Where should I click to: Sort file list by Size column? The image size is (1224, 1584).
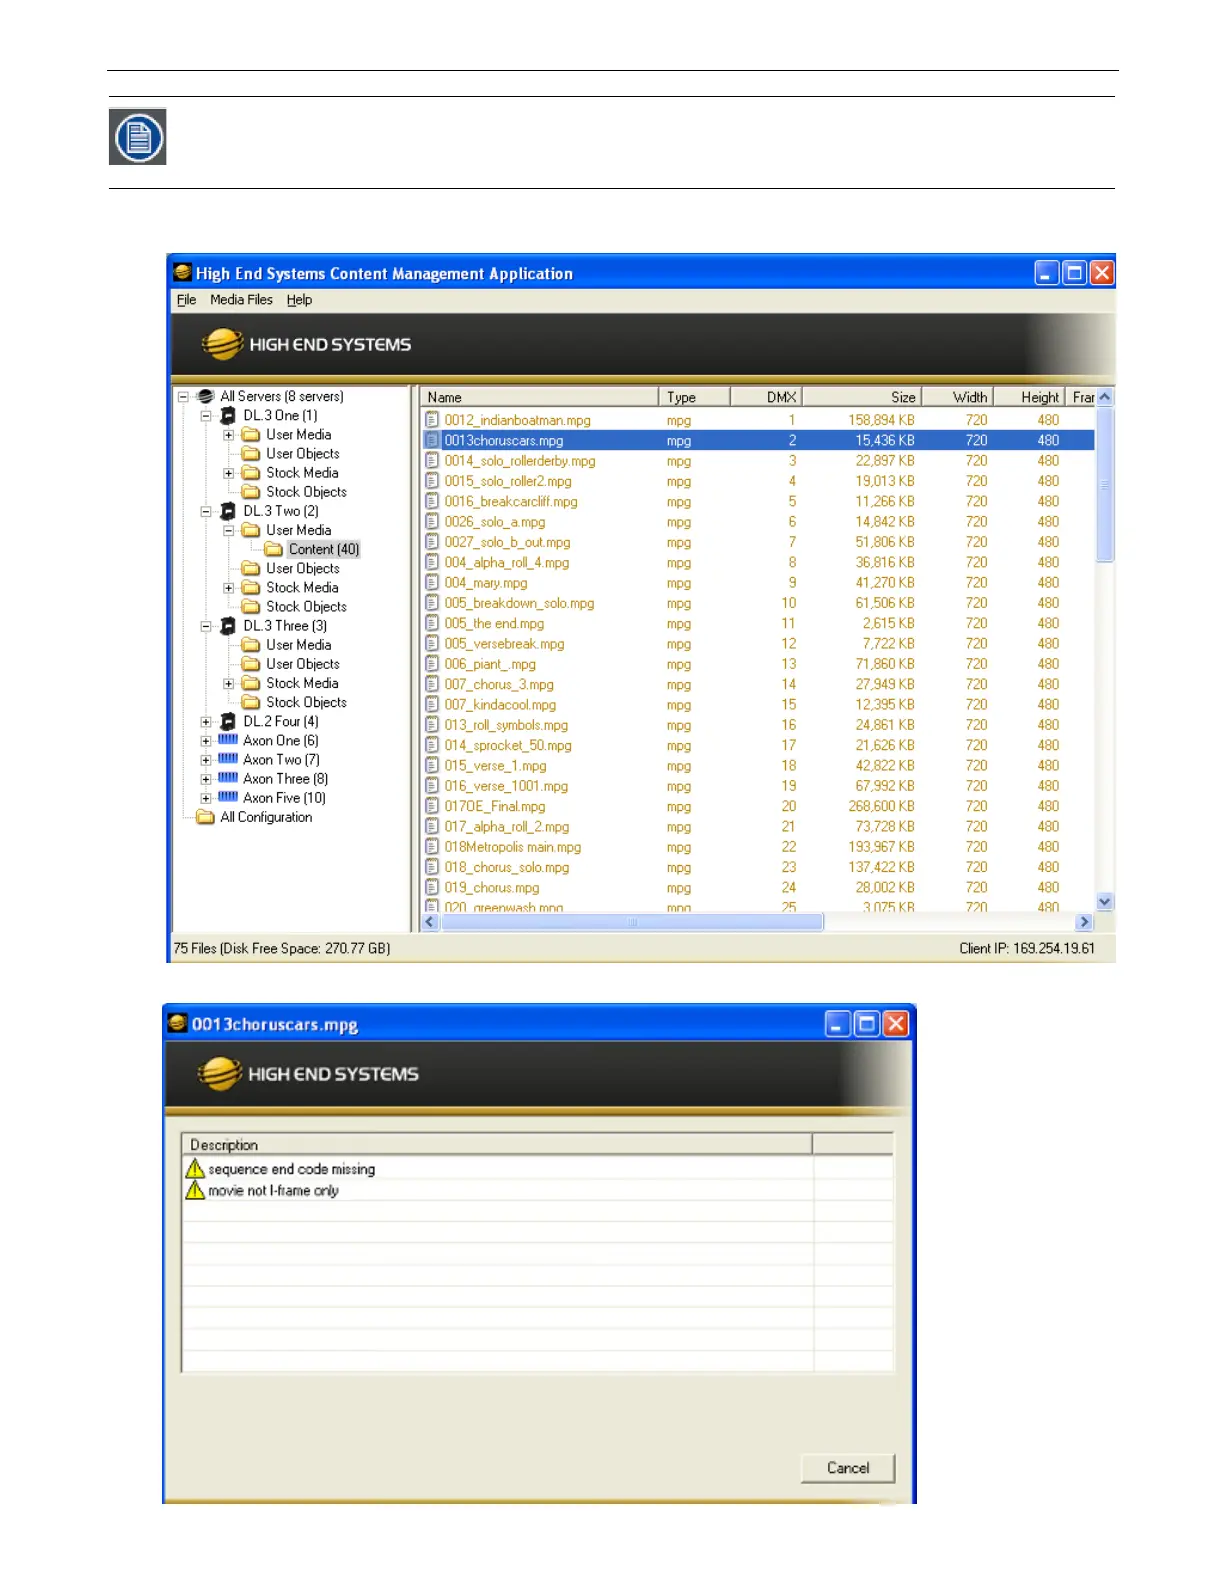click(861, 397)
